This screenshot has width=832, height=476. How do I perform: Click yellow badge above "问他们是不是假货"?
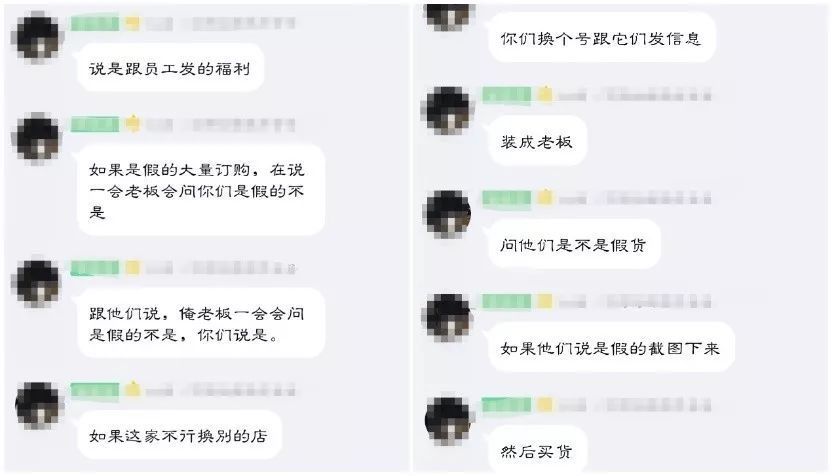pos(544,198)
